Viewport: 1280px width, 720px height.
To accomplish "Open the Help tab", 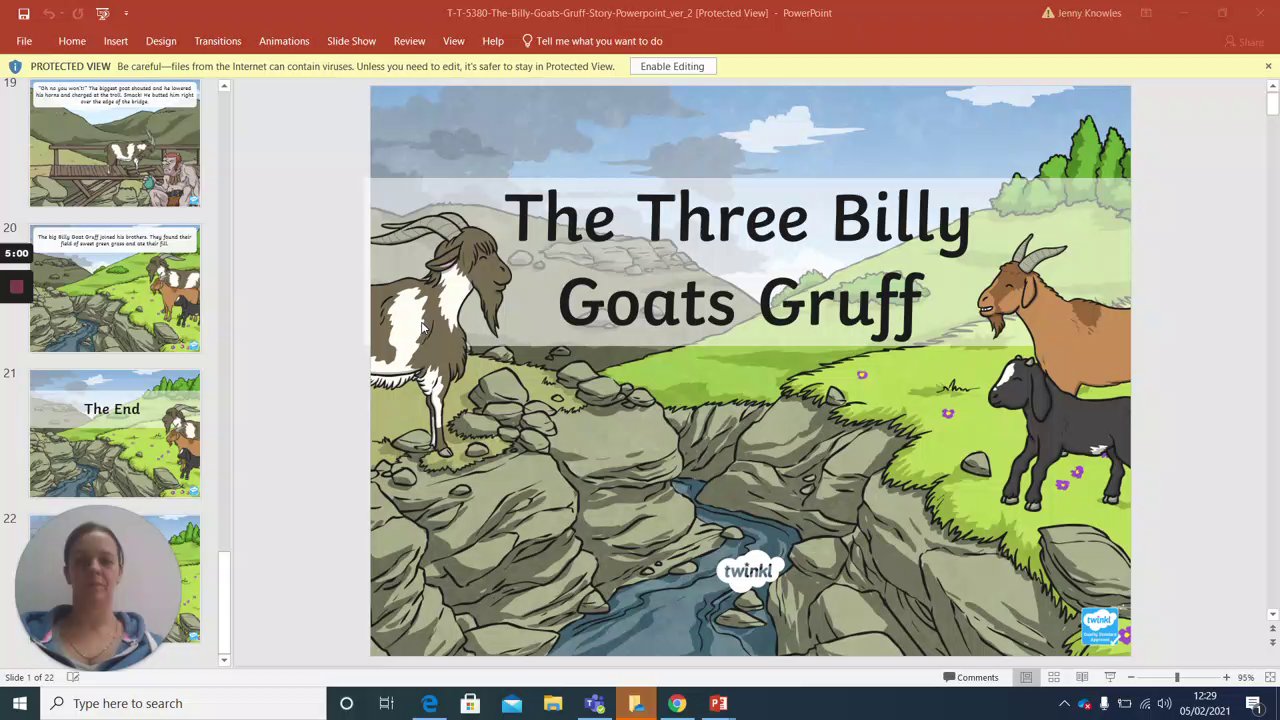I will click(493, 41).
